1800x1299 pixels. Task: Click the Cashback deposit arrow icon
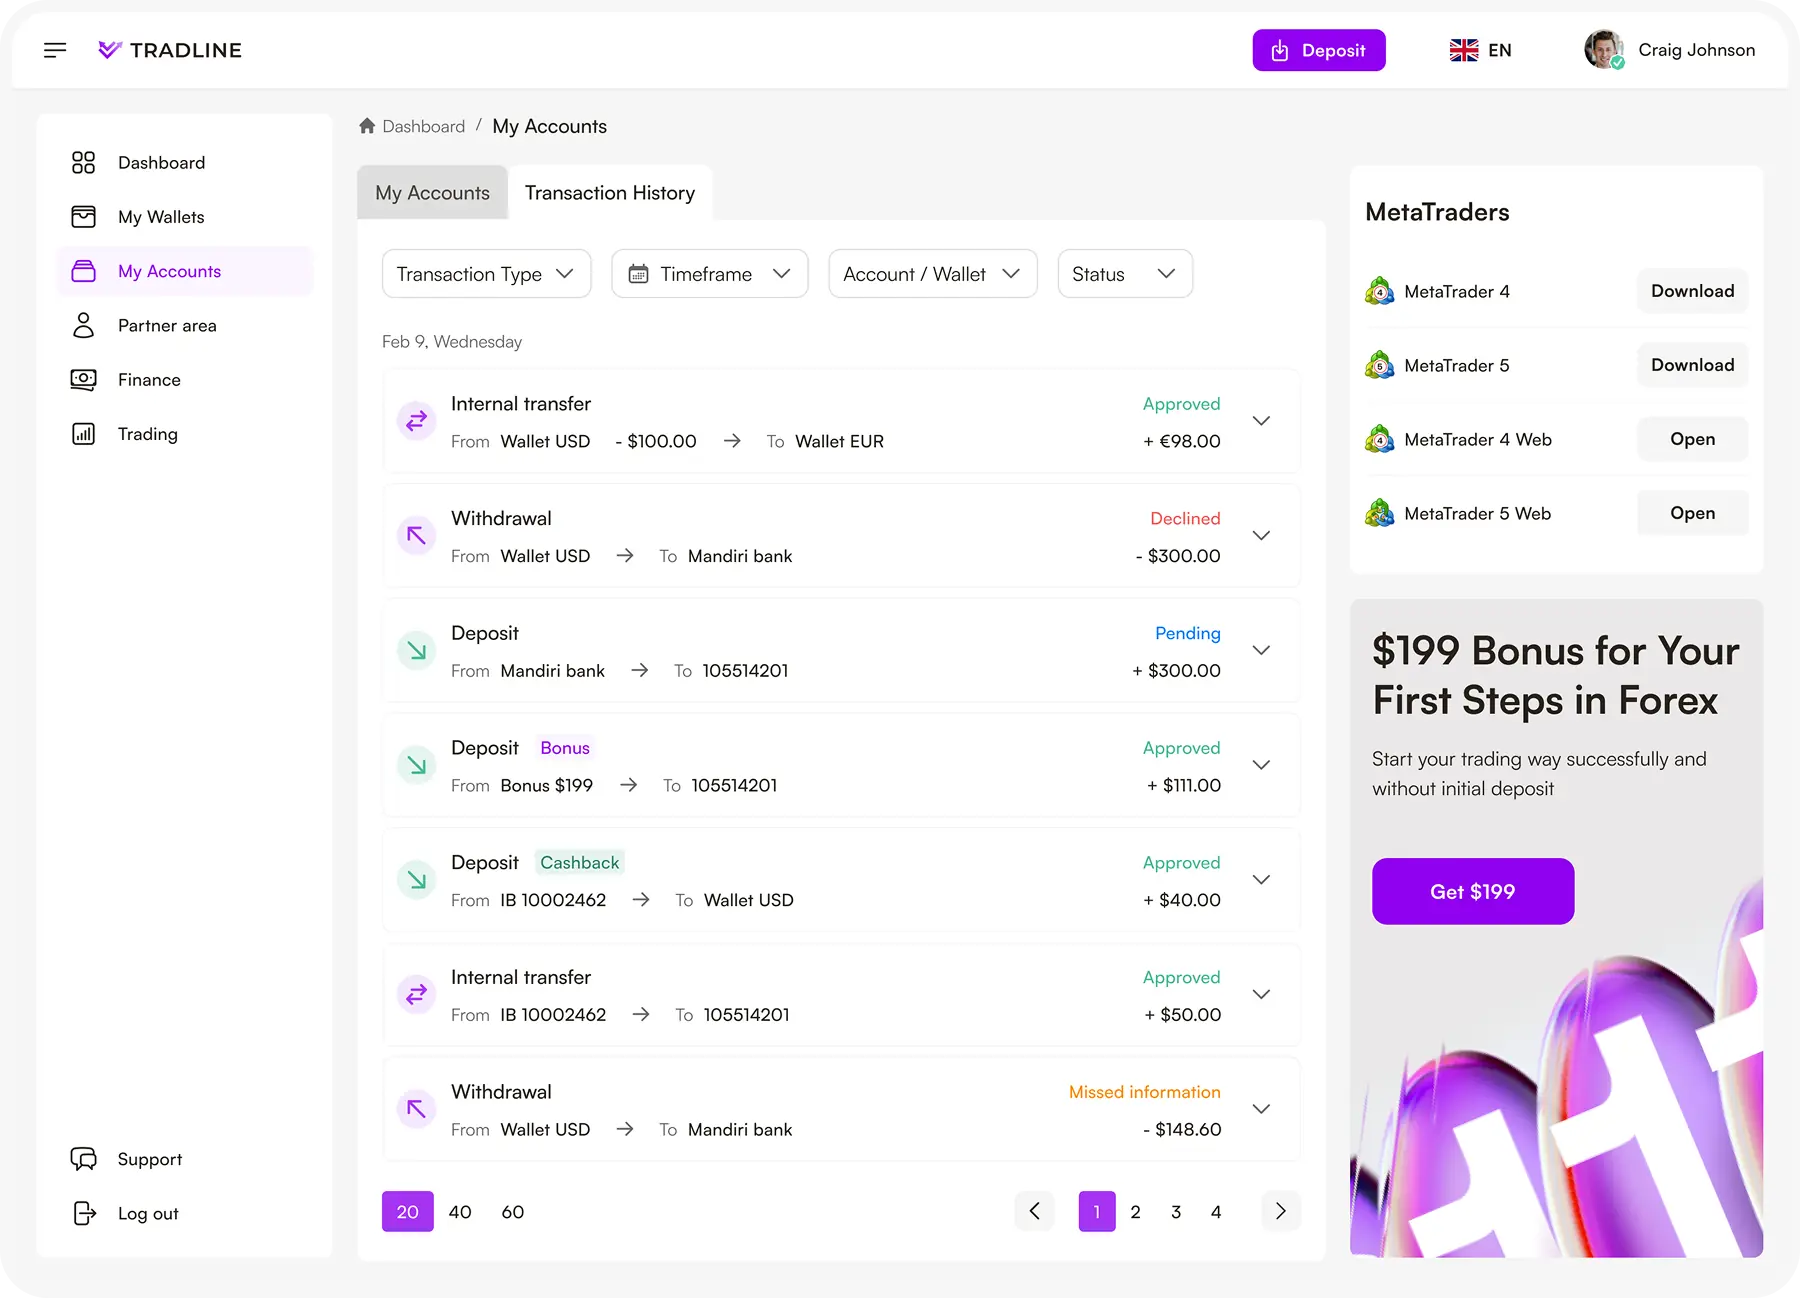[417, 880]
